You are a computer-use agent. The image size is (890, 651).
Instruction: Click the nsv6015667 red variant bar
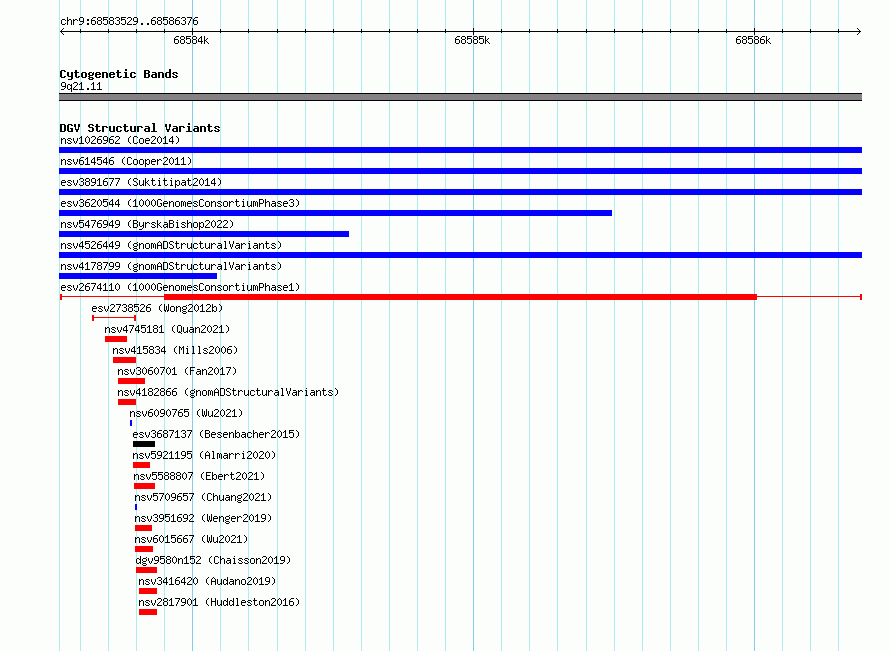[x=144, y=549]
